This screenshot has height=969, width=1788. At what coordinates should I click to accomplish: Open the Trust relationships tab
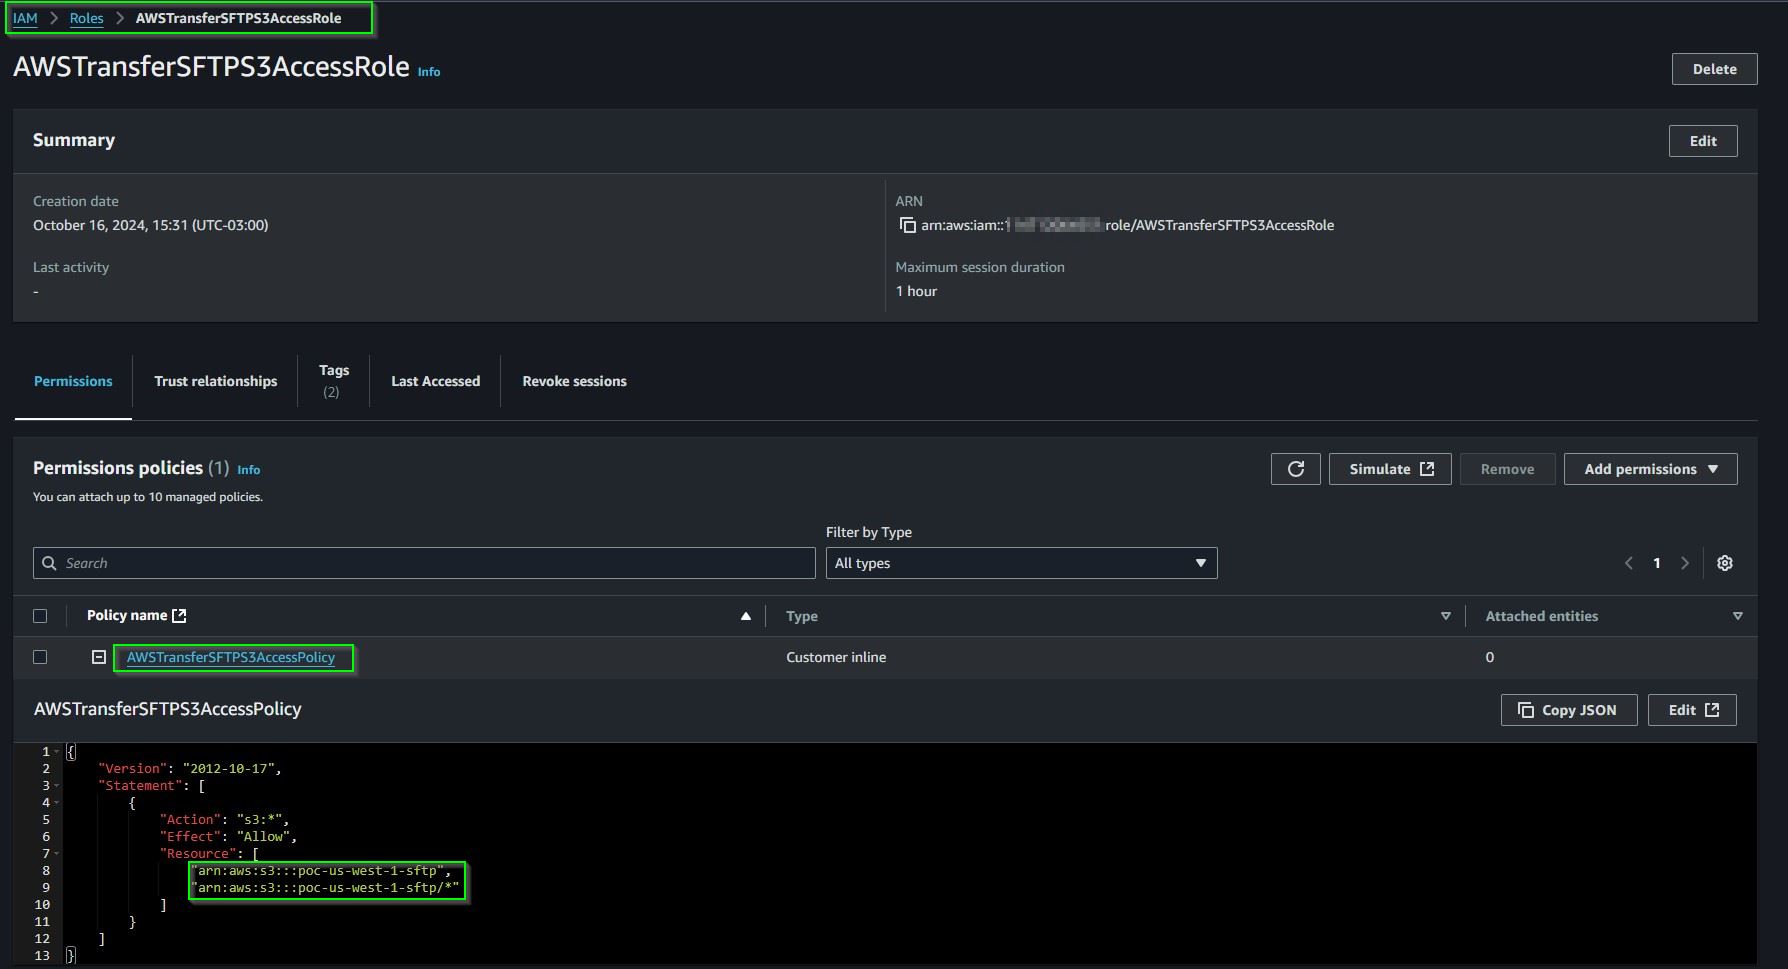[215, 381]
